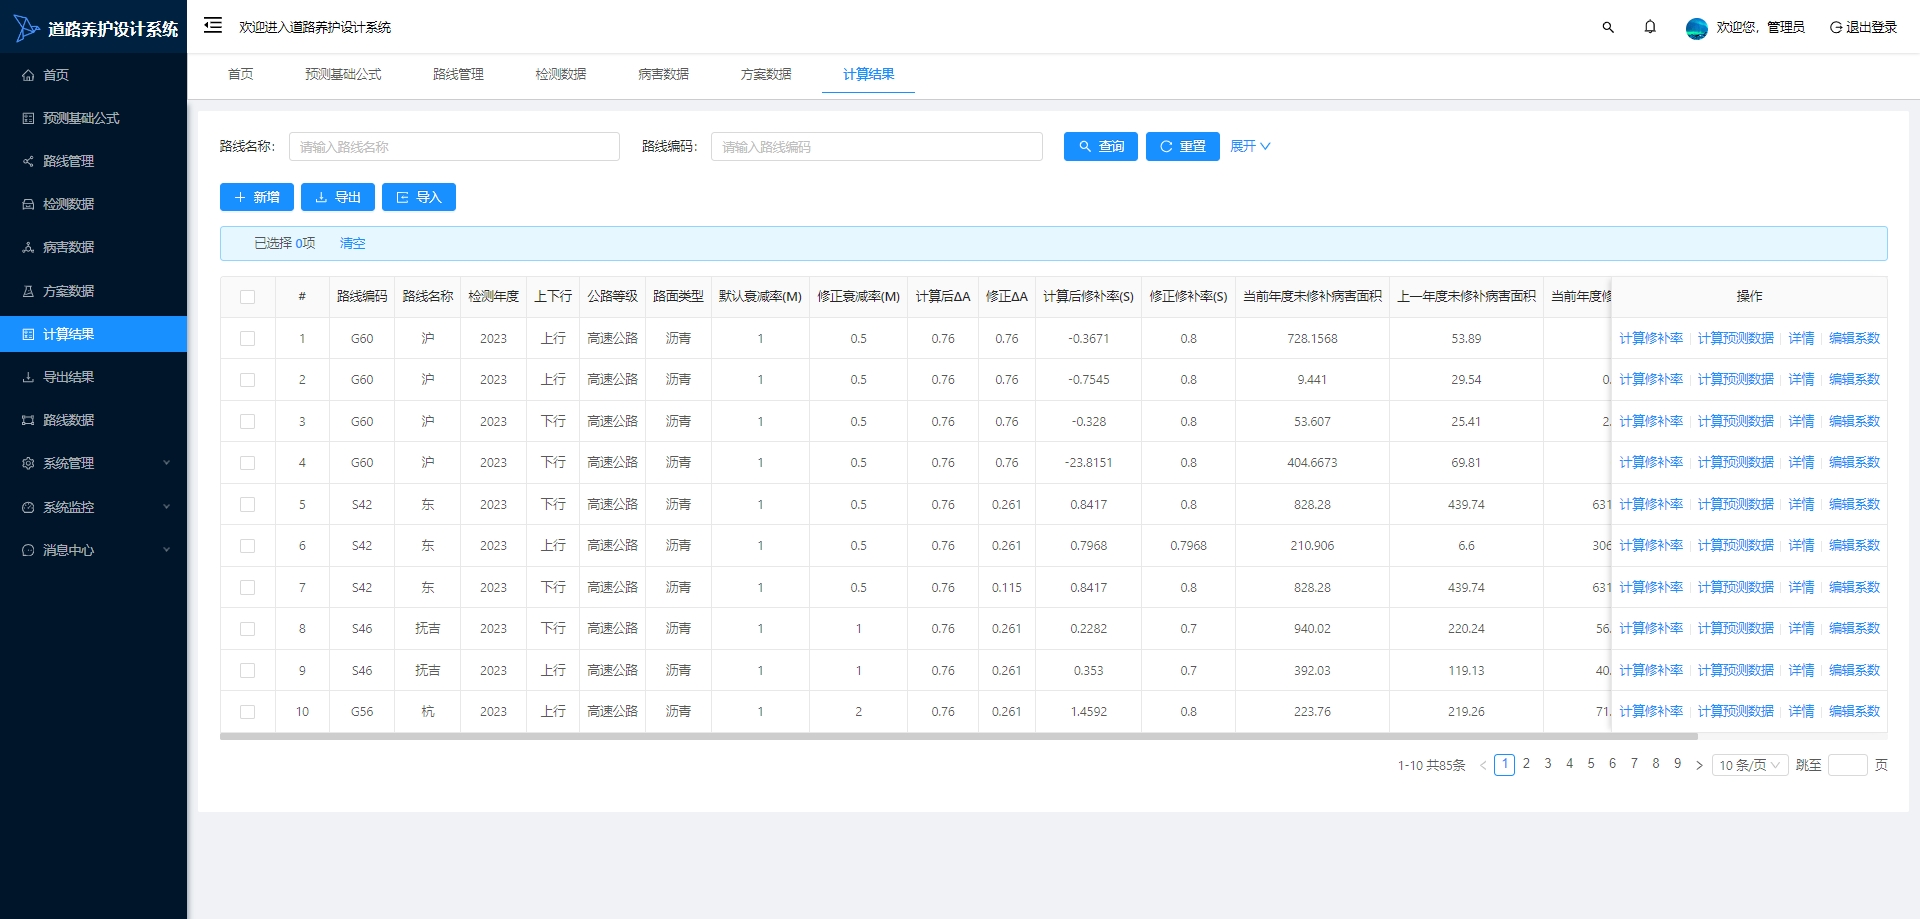Click the 重置 reset button
The image size is (1920, 919).
pyautogui.click(x=1183, y=146)
